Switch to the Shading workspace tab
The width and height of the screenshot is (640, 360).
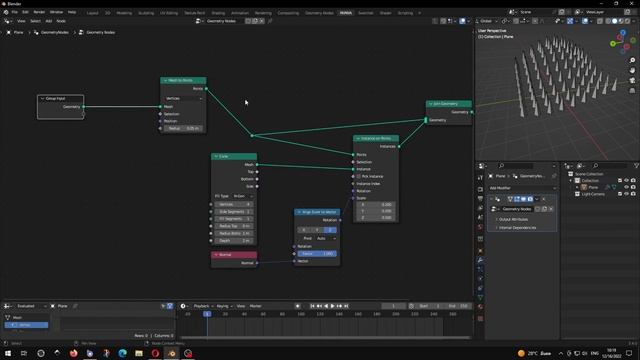click(218, 13)
